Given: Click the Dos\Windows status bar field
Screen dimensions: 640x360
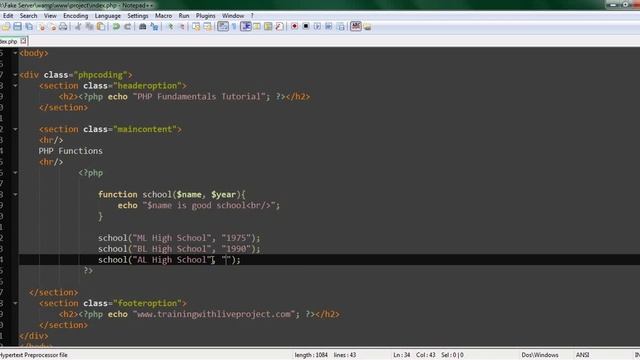Looking at the screenshot, I should (x=540, y=355).
